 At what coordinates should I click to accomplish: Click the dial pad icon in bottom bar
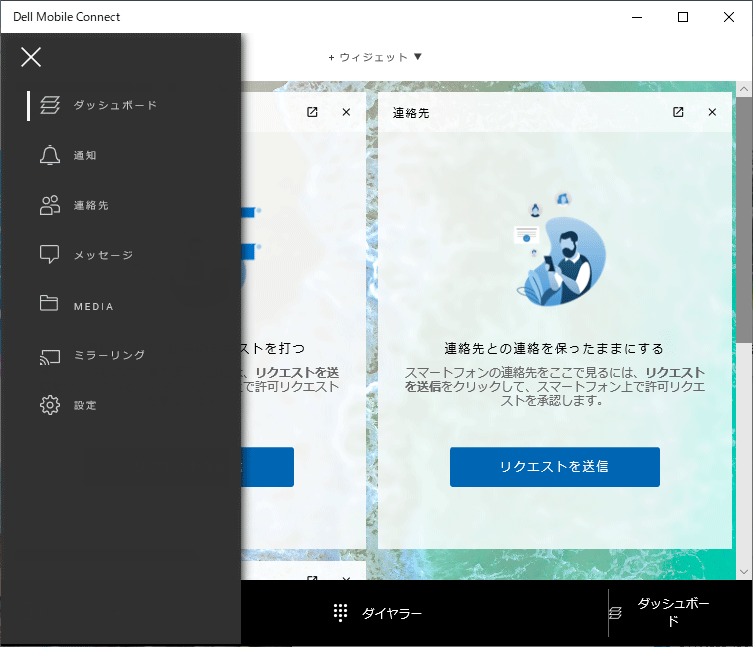[x=340, y=613]
